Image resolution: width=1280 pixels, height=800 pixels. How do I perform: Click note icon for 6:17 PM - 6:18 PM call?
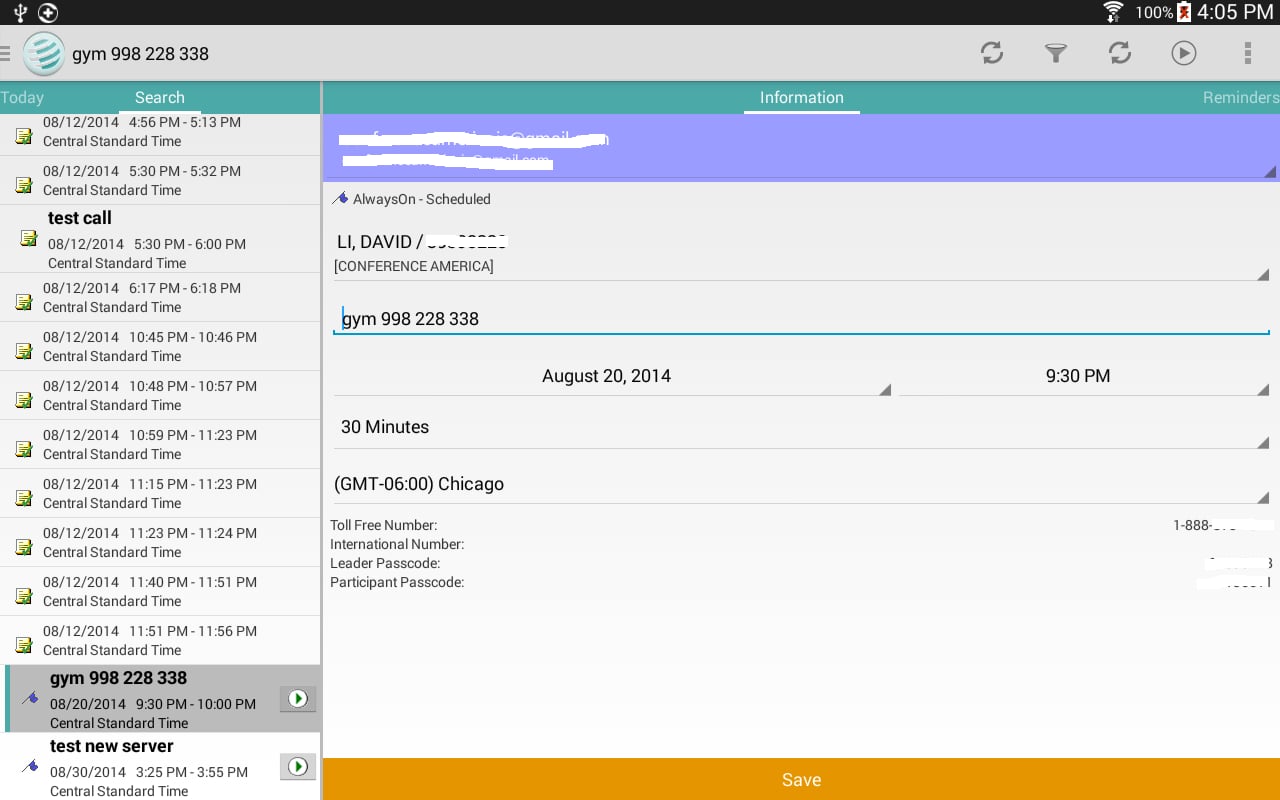pyautogui.click(x=24, y=302)
